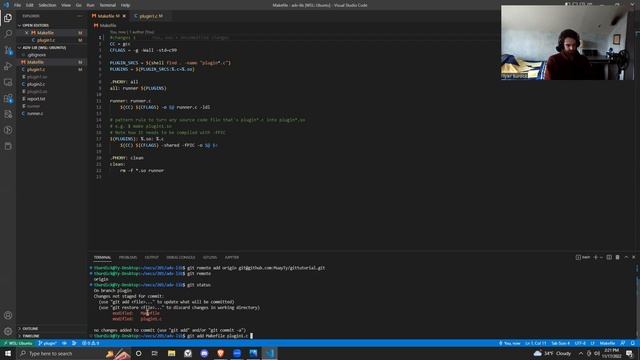Open the Source Control view
Screen dimensions: 640x360
8,51
